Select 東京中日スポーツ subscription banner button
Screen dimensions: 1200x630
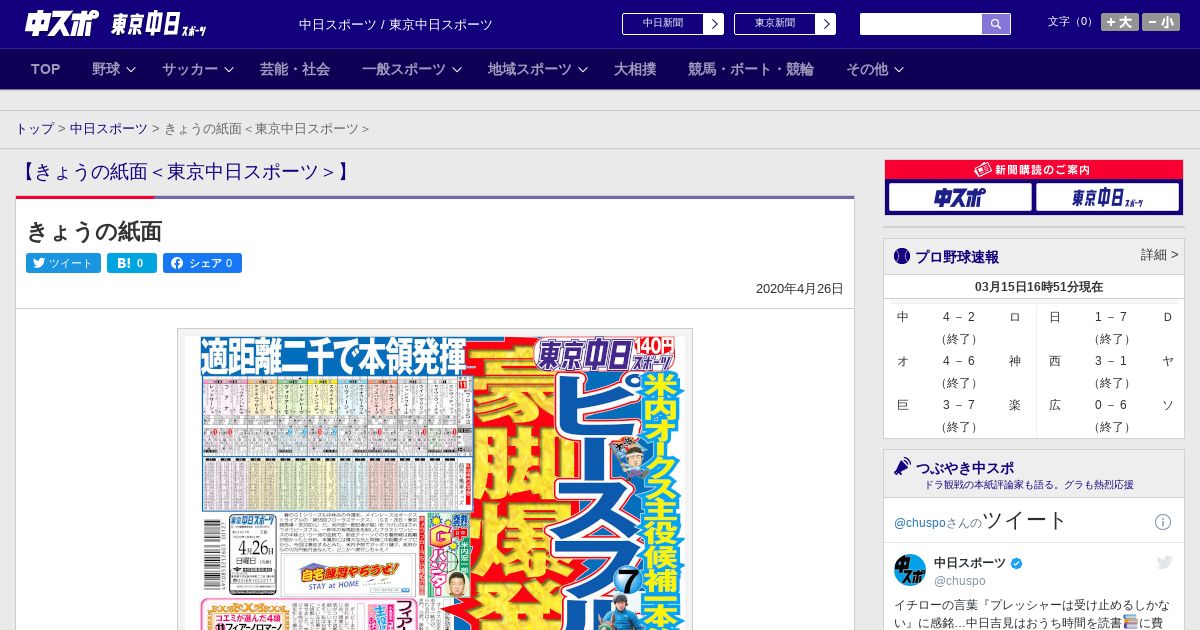pyautogui.click(x=1107, y=197)
